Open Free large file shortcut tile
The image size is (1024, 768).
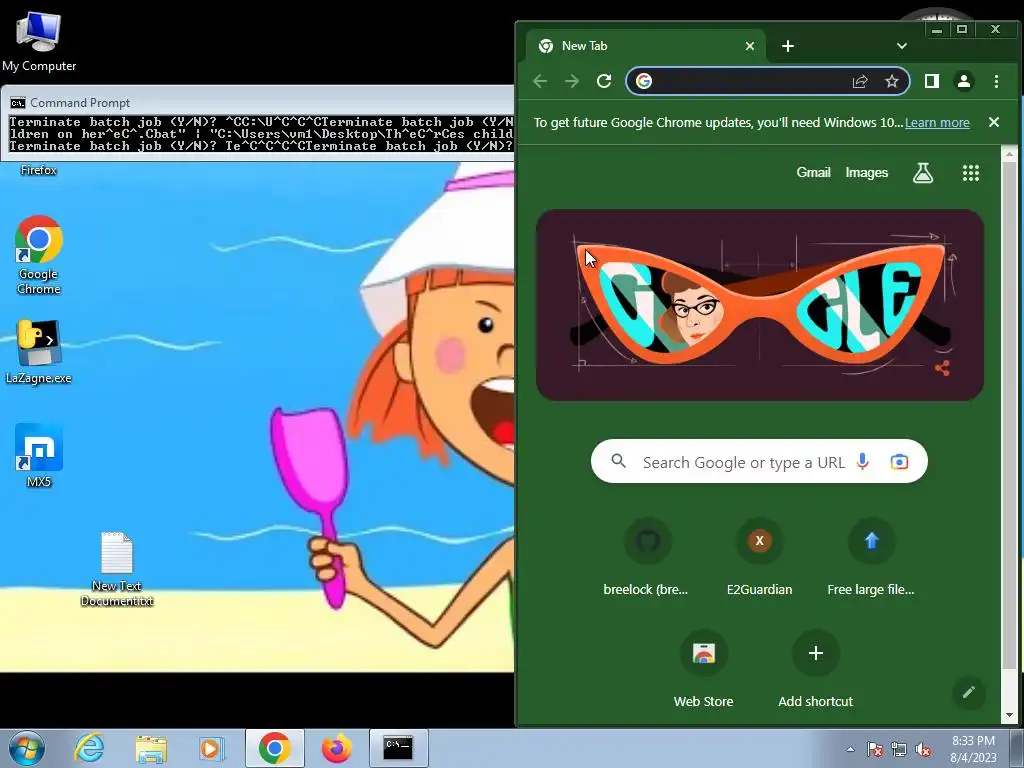(x=871, y=557)
